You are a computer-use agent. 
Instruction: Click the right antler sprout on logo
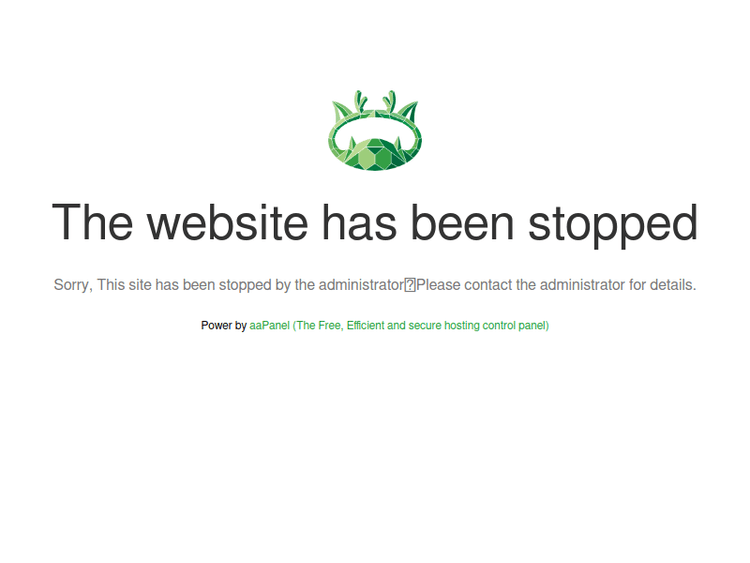pos(389,100)
